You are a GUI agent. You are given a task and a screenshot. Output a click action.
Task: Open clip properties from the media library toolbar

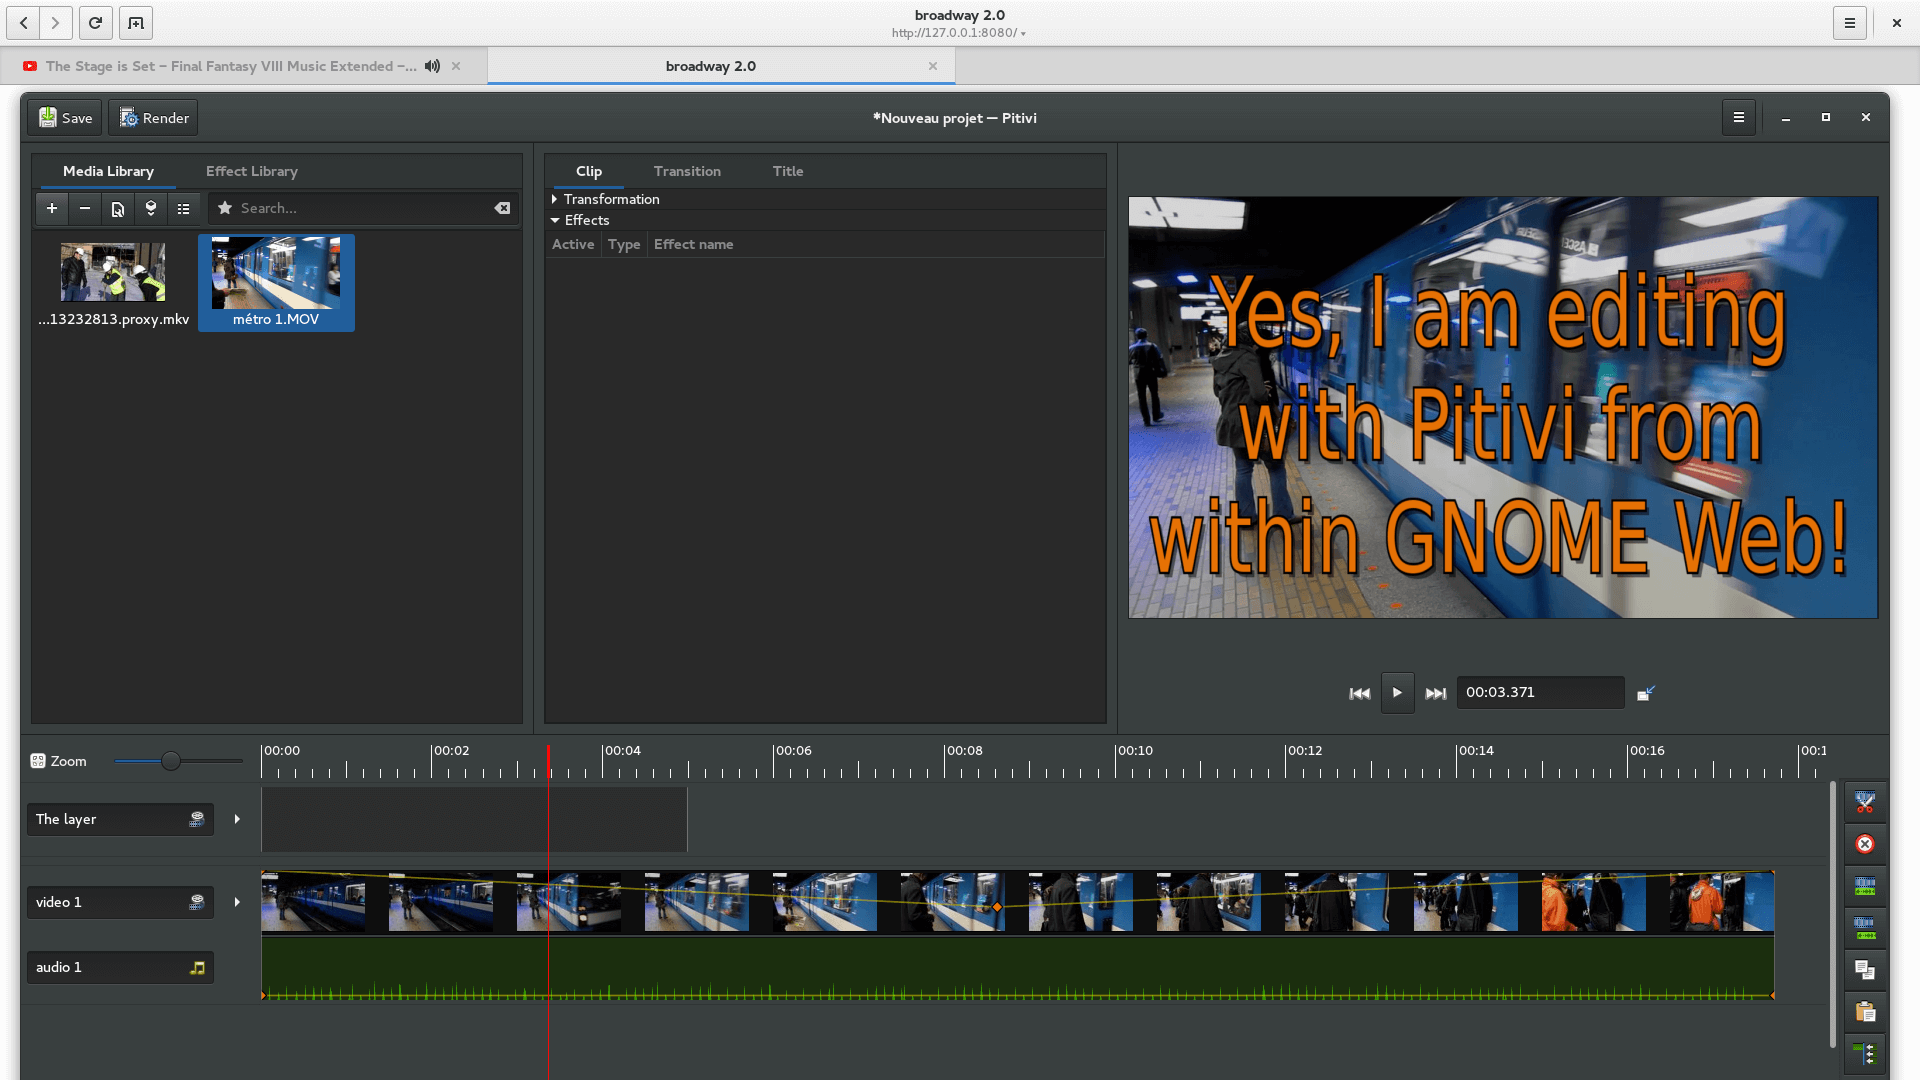118,208
